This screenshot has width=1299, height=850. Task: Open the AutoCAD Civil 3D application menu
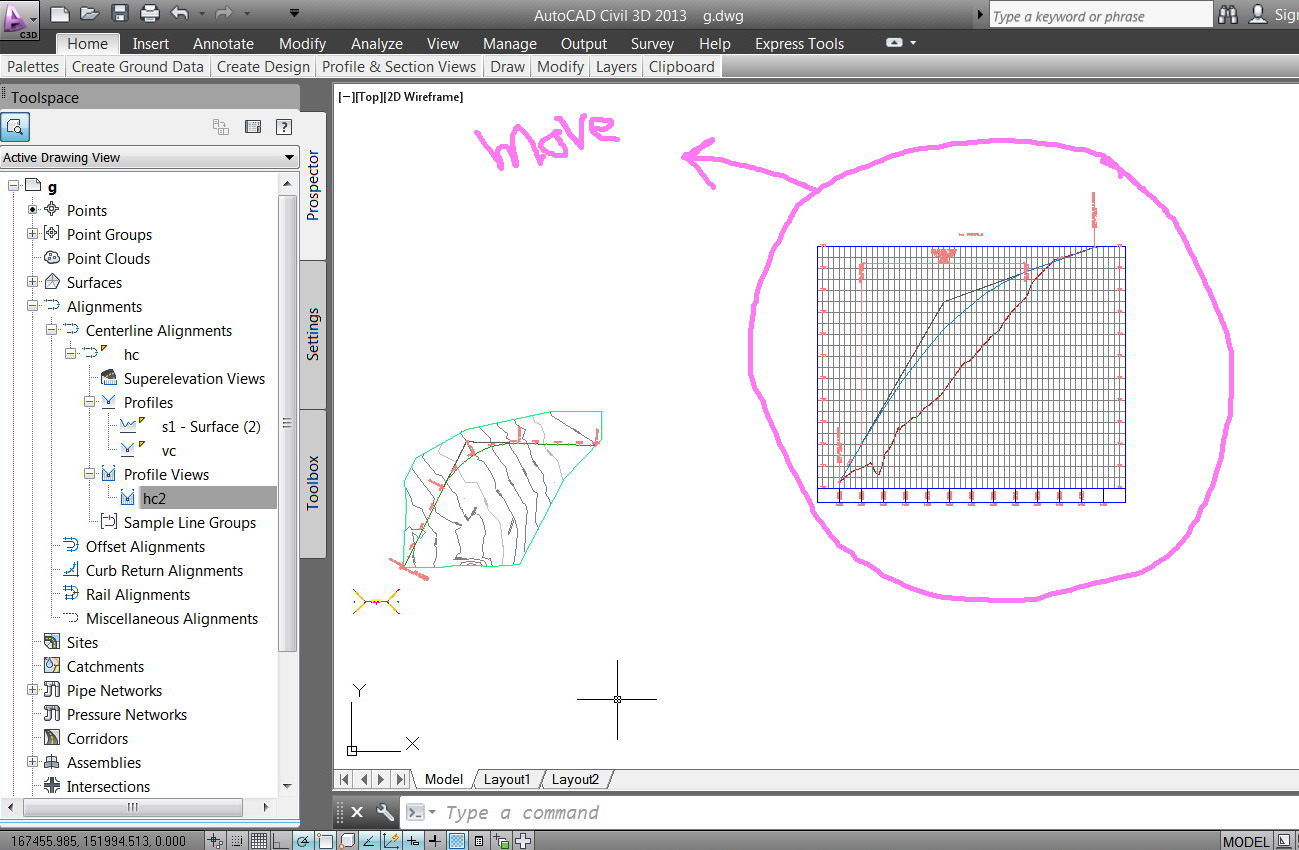tap(20, 19)
